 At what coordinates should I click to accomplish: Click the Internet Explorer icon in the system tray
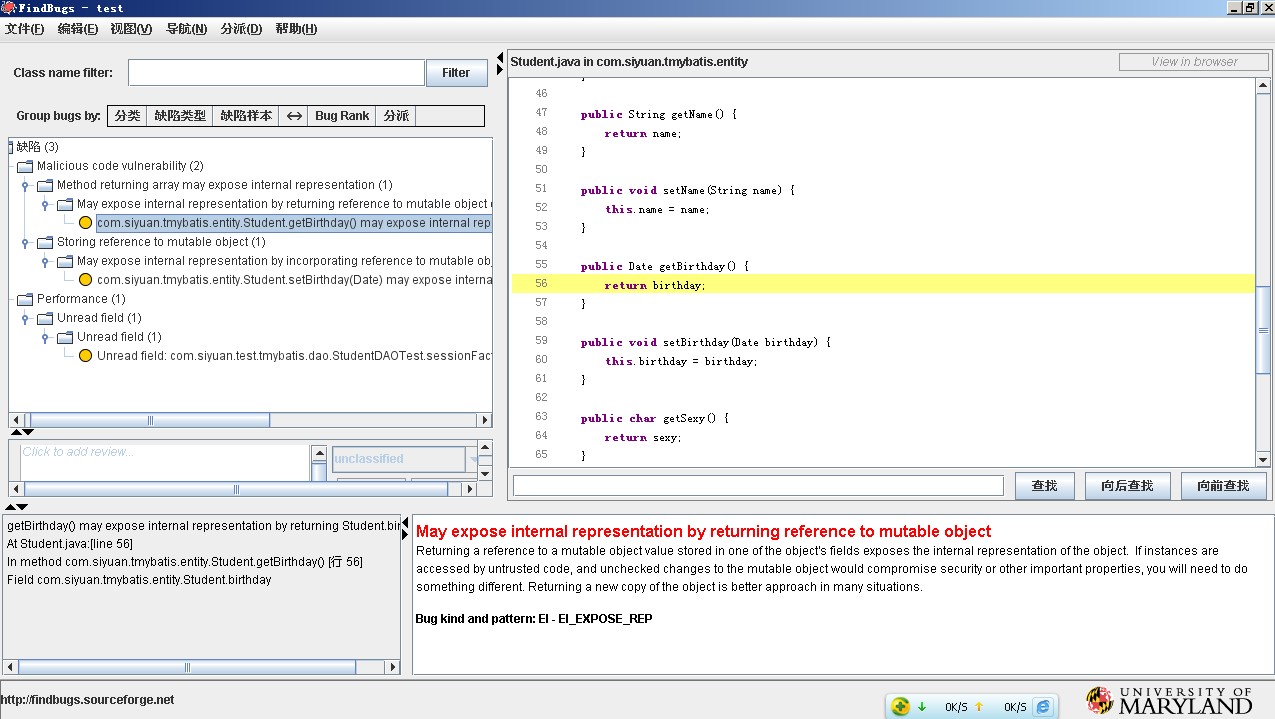click(1042, 706)
